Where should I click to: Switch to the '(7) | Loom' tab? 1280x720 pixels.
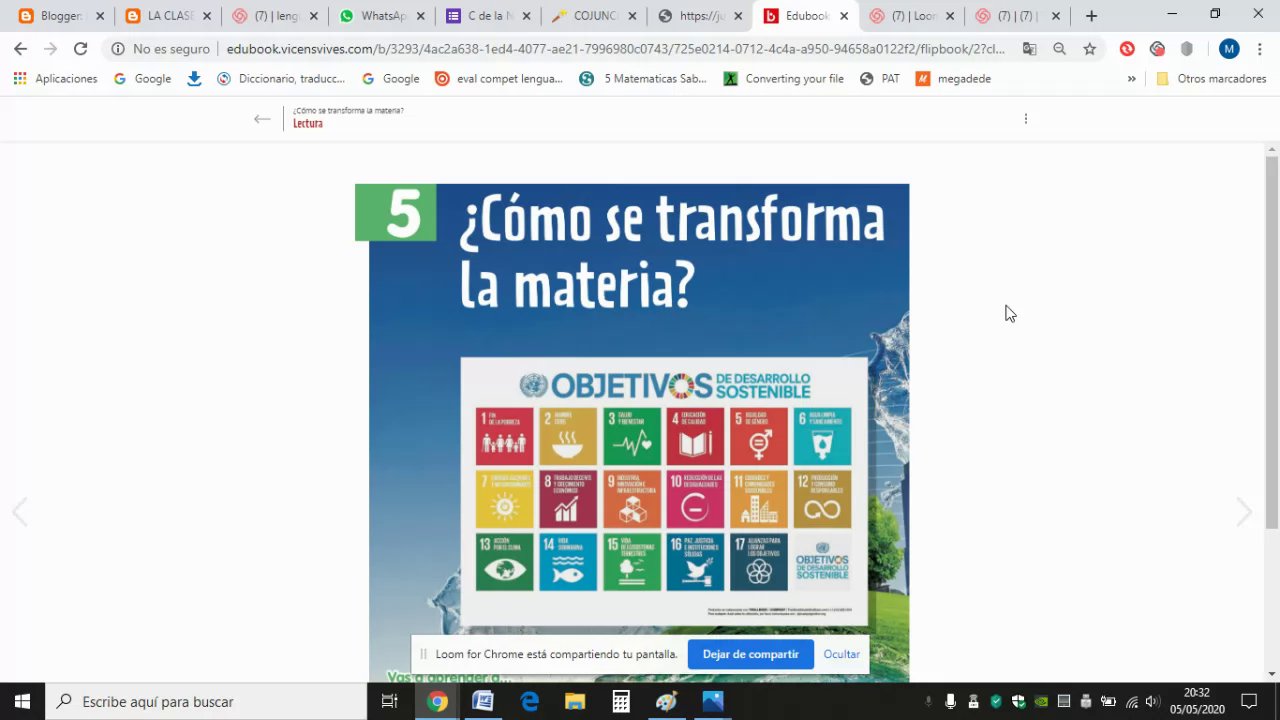coord(910,16)
